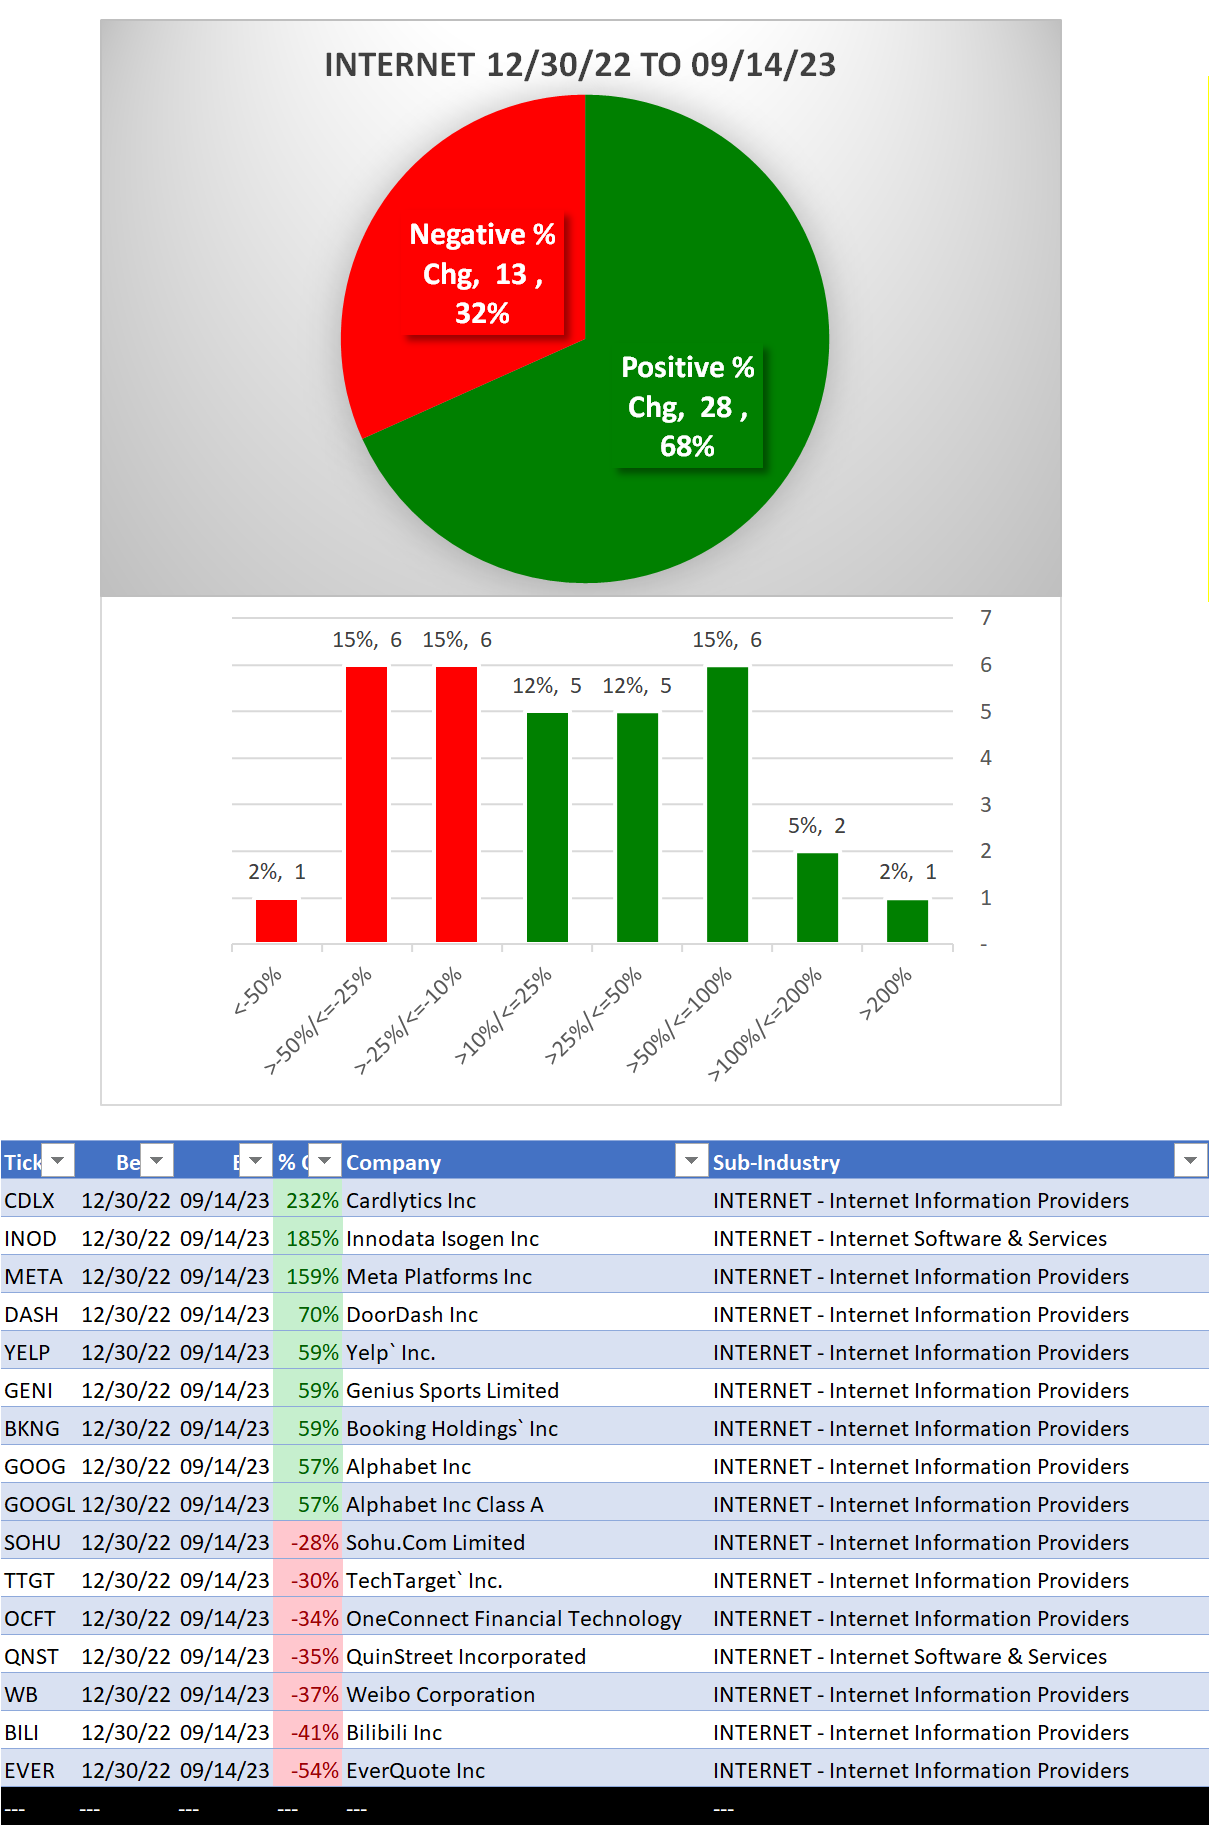Select the DASH ticker cell

[39, 1314]
